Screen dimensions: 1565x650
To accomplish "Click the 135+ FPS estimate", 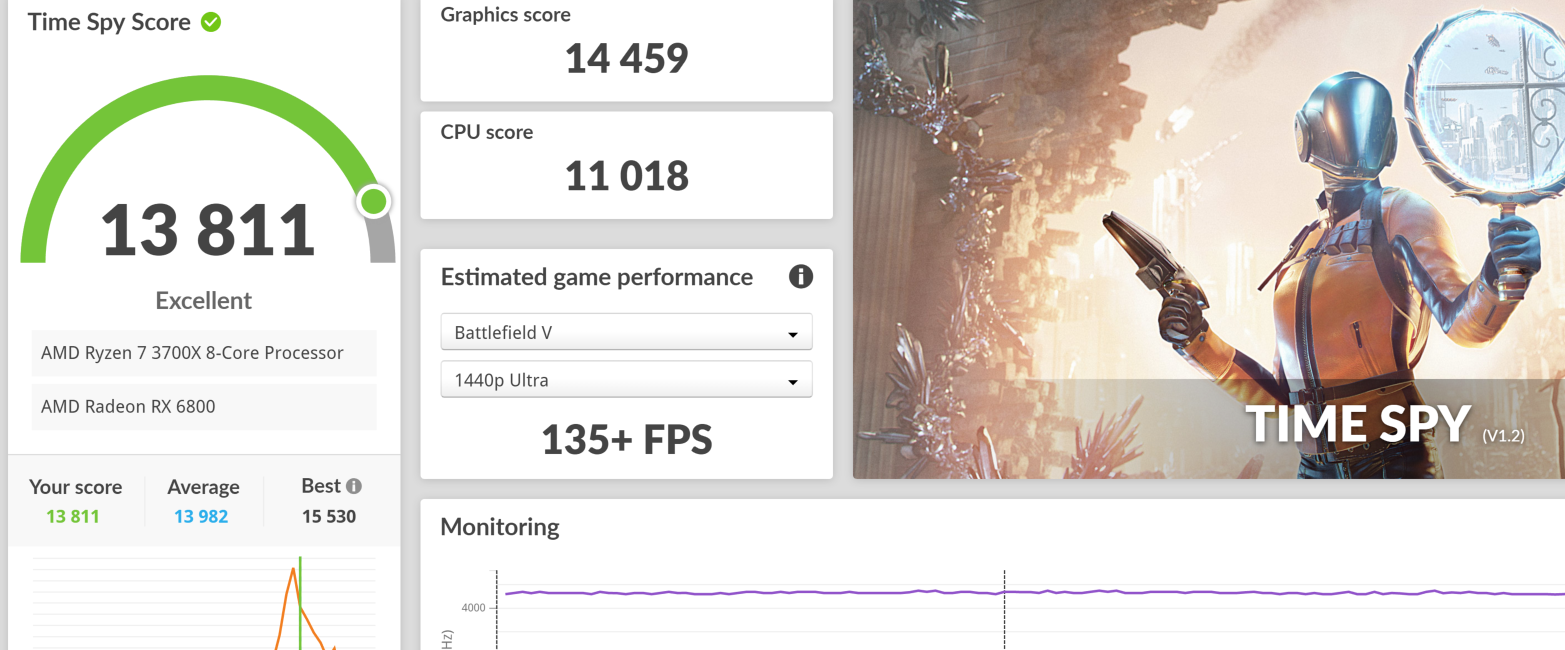I will point(627,440).
